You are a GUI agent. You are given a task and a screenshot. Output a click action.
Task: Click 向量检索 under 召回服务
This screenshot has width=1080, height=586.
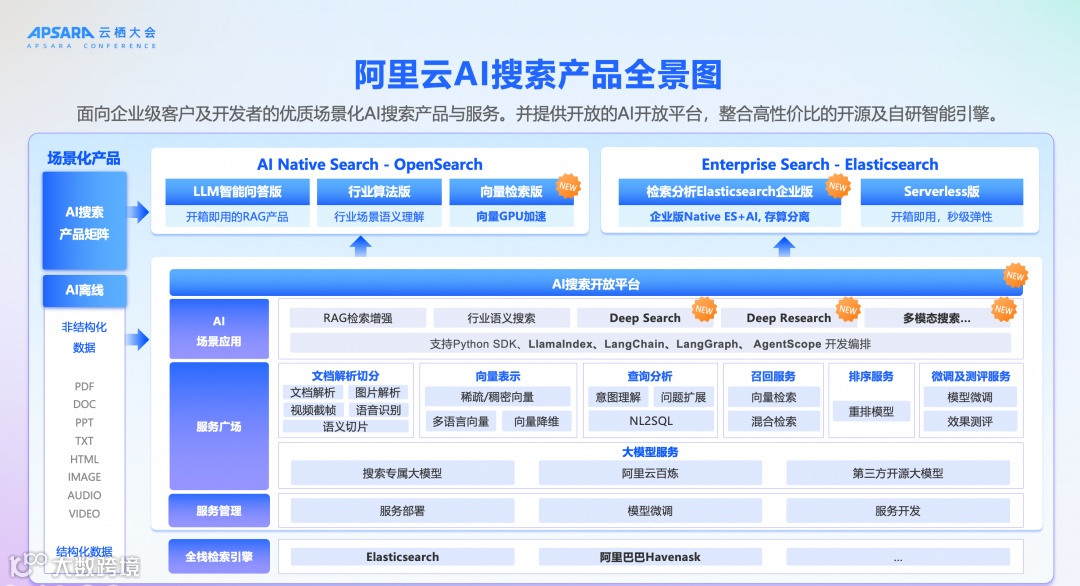(773, 397)
